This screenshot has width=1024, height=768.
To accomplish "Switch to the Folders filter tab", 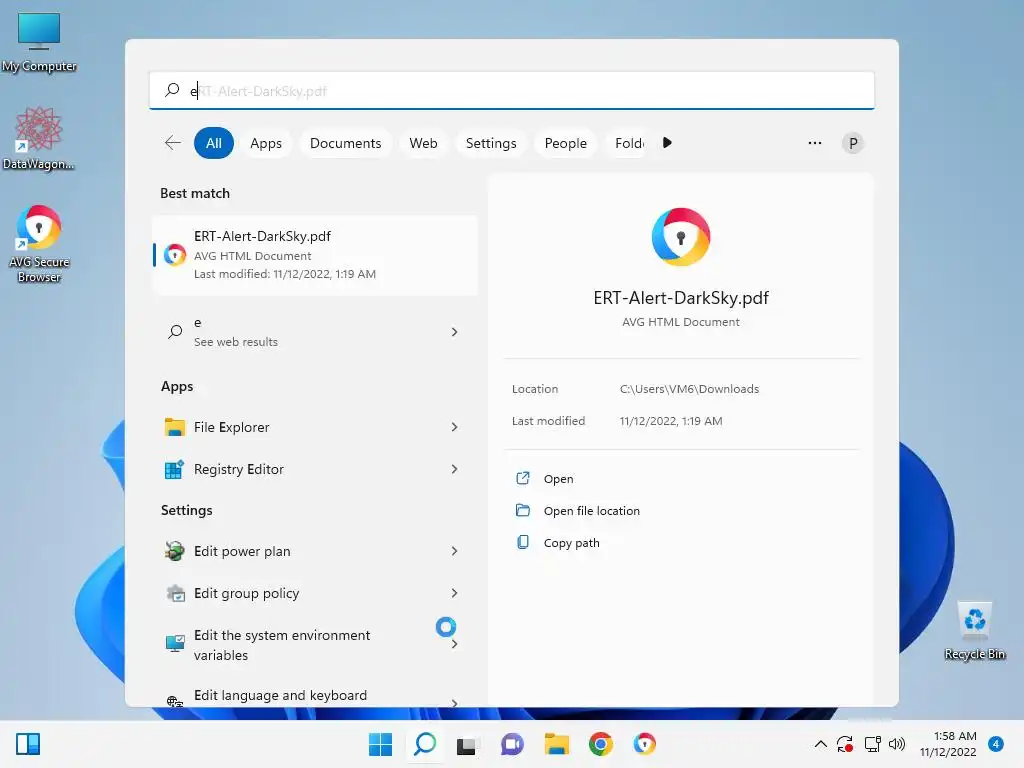I will click(x=629, y=143).
